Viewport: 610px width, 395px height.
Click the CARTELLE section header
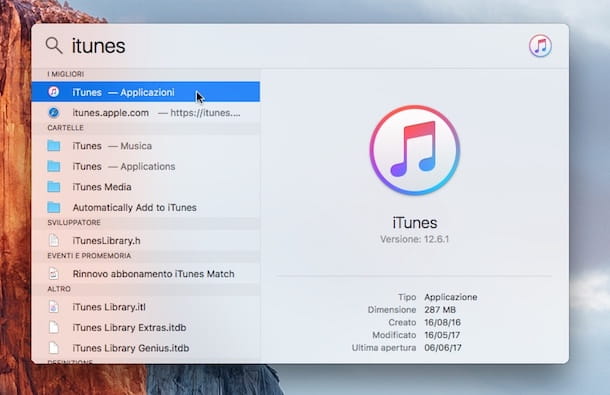[65, 128]
